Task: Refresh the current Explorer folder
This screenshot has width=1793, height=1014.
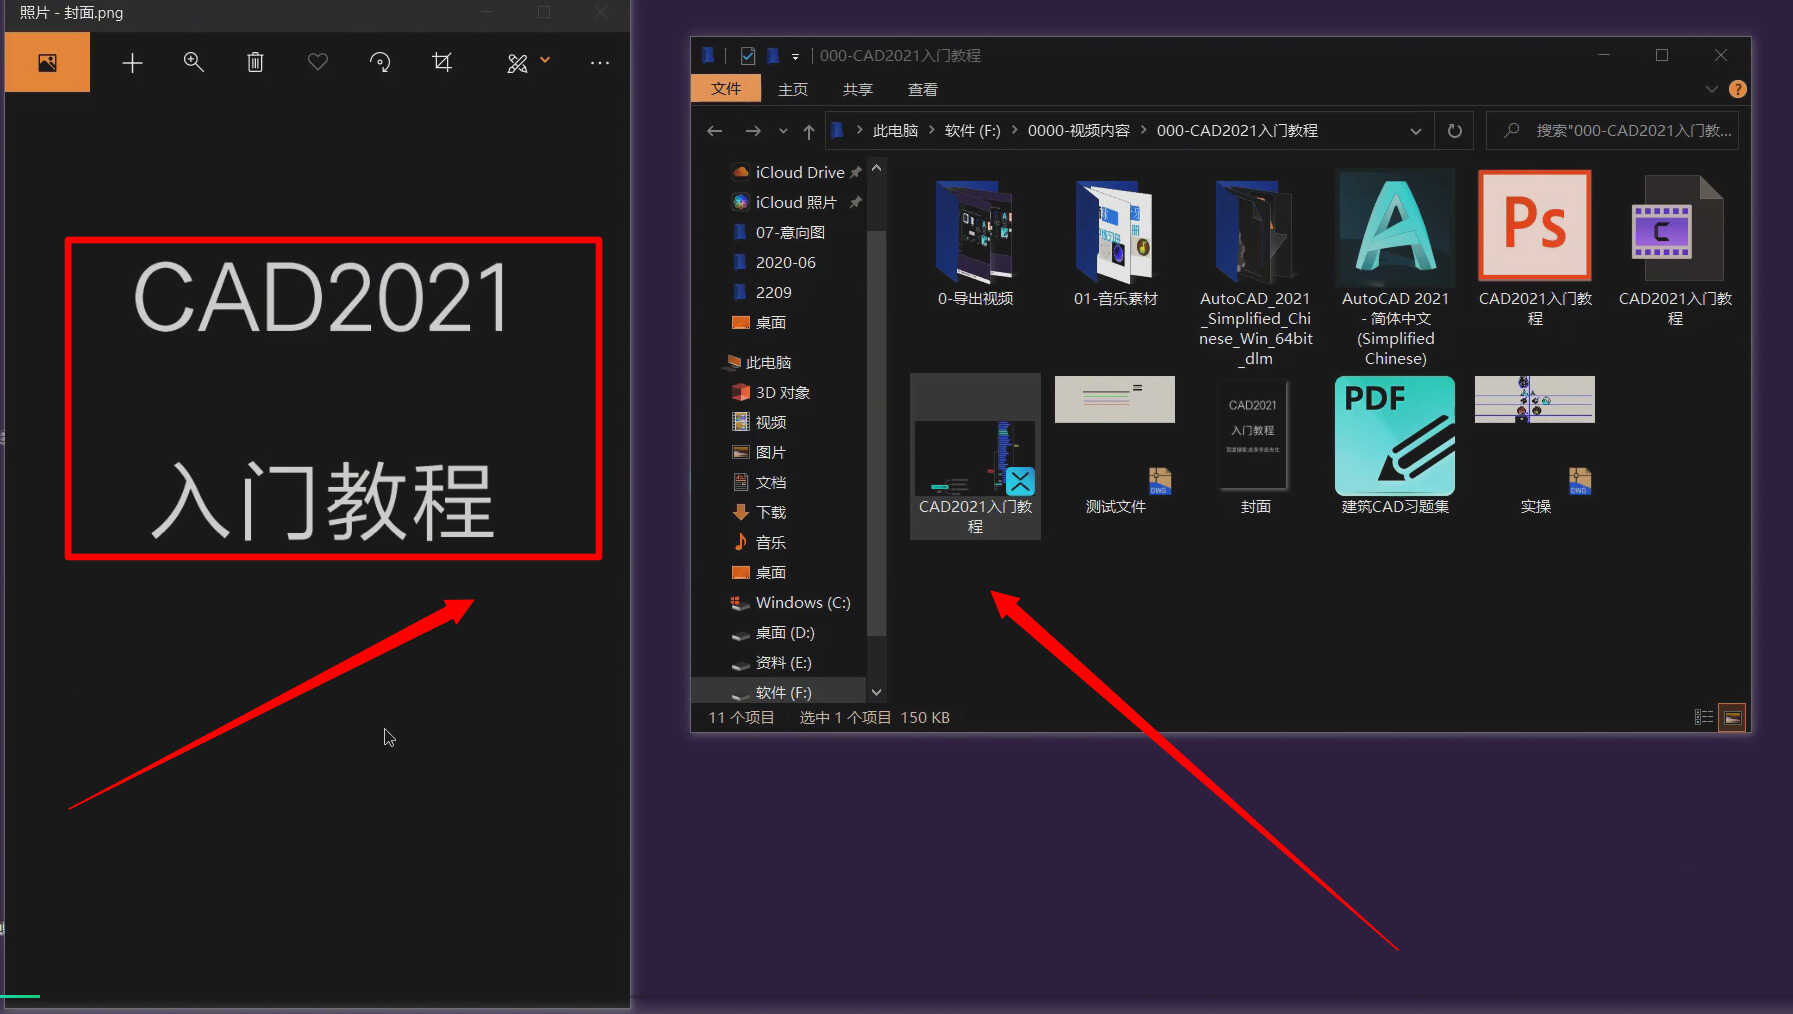Action: click(1455, 131)
